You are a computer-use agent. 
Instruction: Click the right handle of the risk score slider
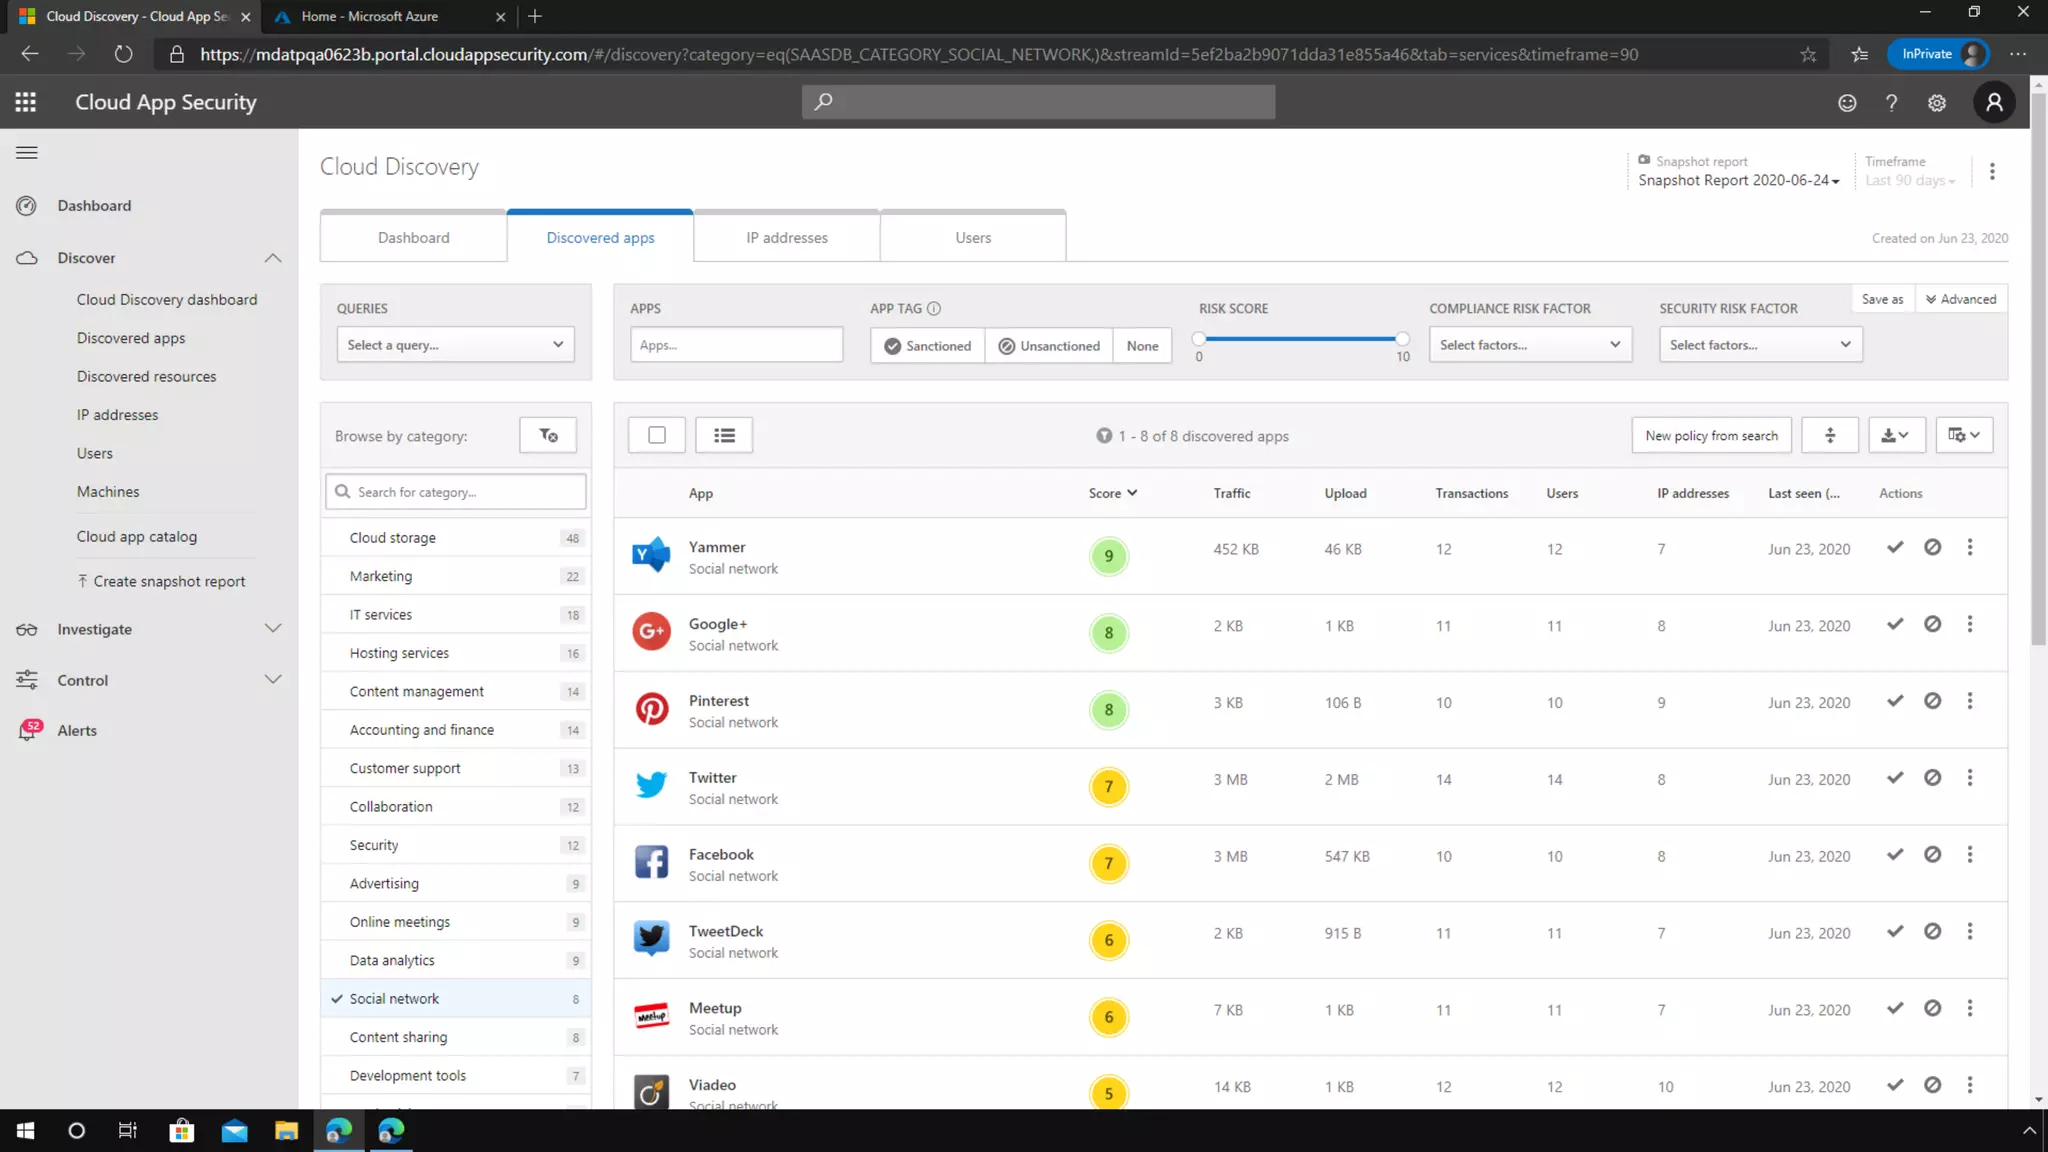pos(1402,339)
